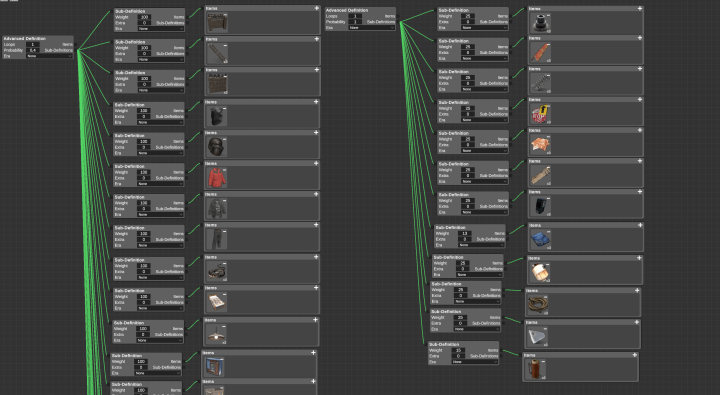The height and width of the screenshot is (395, 720).
Task: Select the metal spring item icon
Action: [540, 83]
